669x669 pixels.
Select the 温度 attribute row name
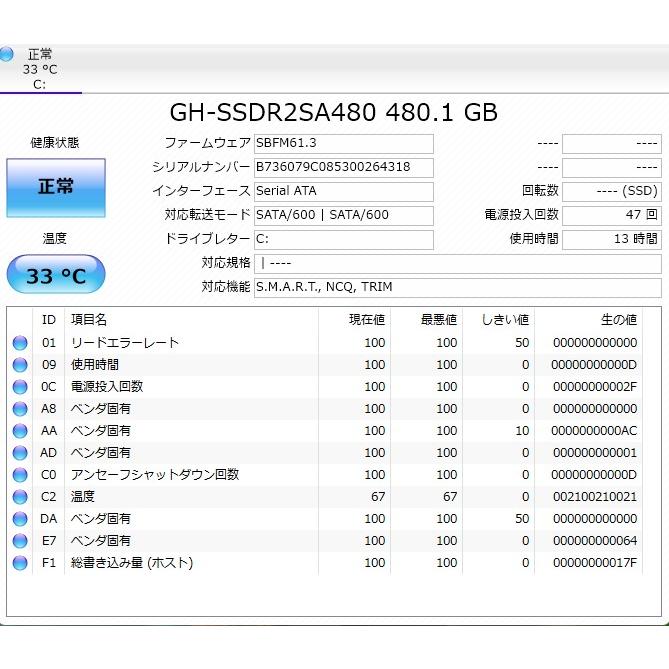tap(83, 497)
